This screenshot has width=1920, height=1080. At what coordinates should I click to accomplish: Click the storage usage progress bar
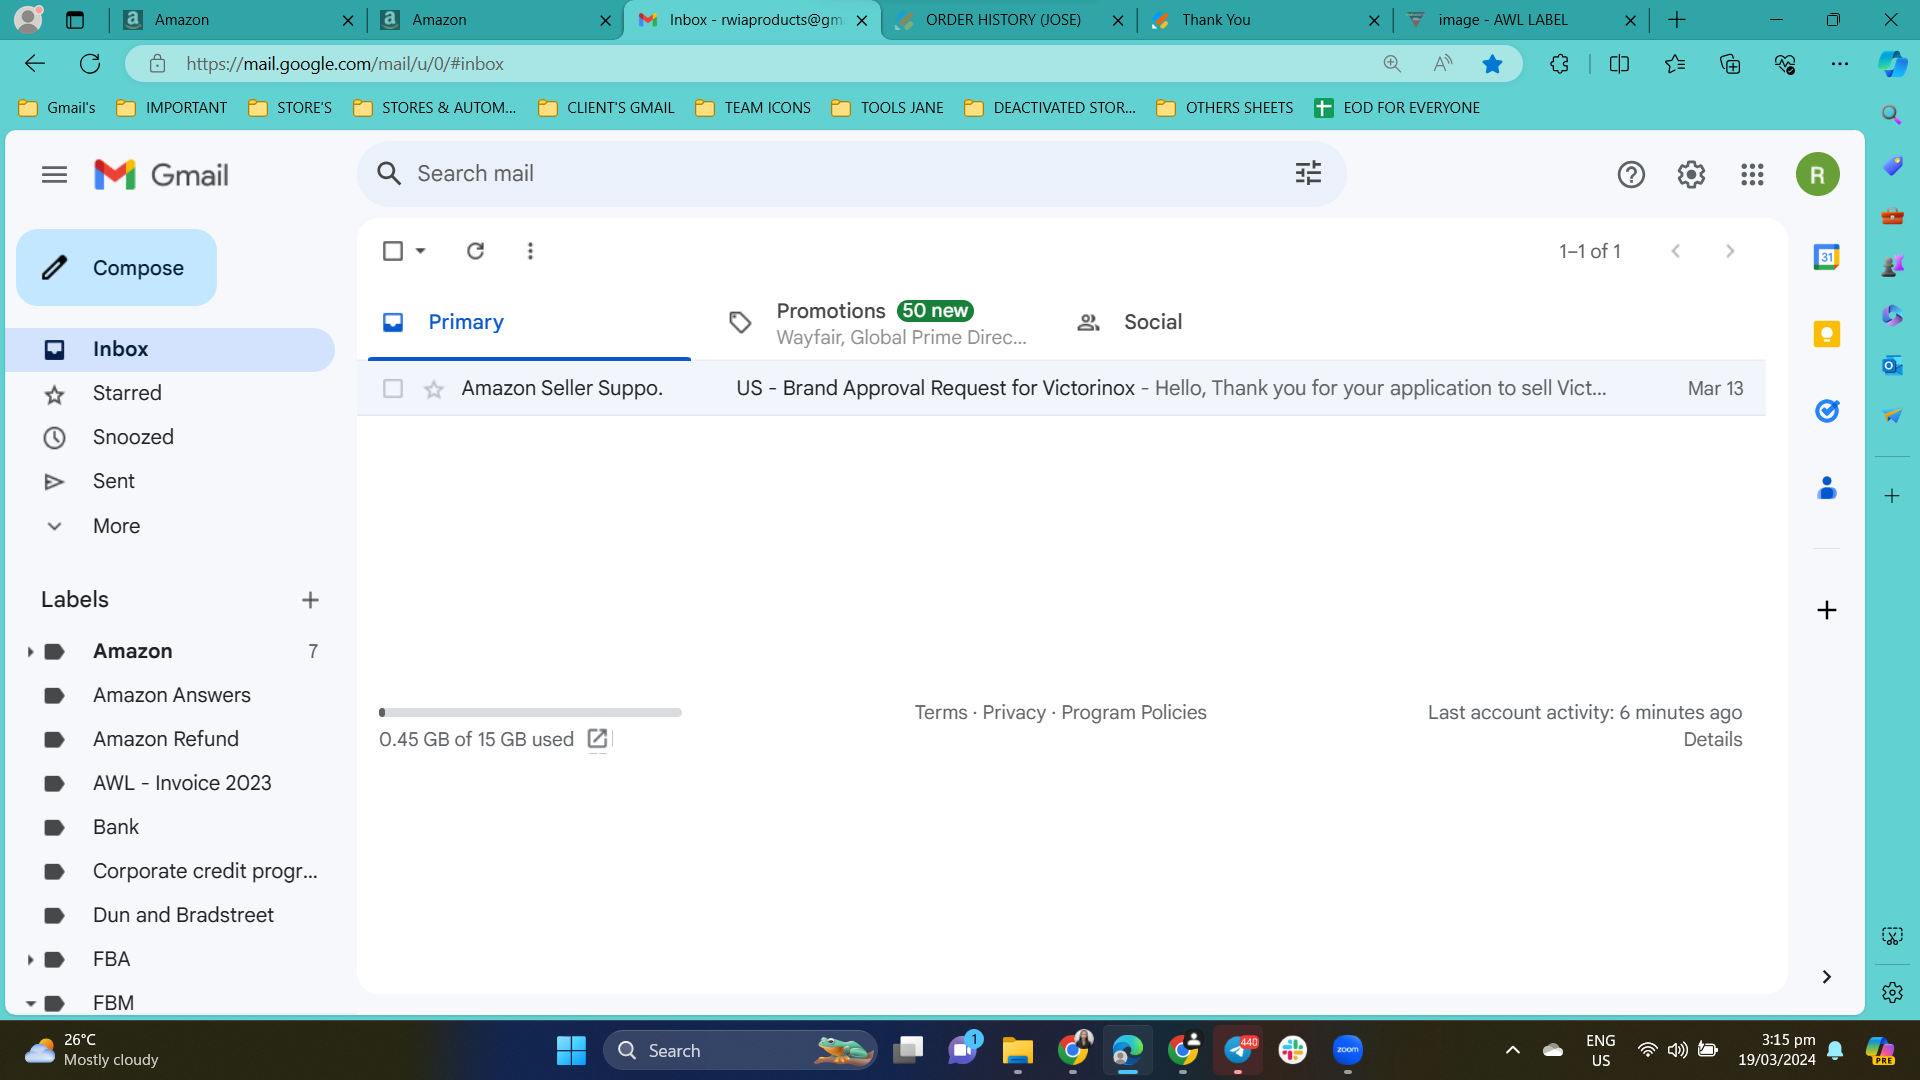pos(530,713)
